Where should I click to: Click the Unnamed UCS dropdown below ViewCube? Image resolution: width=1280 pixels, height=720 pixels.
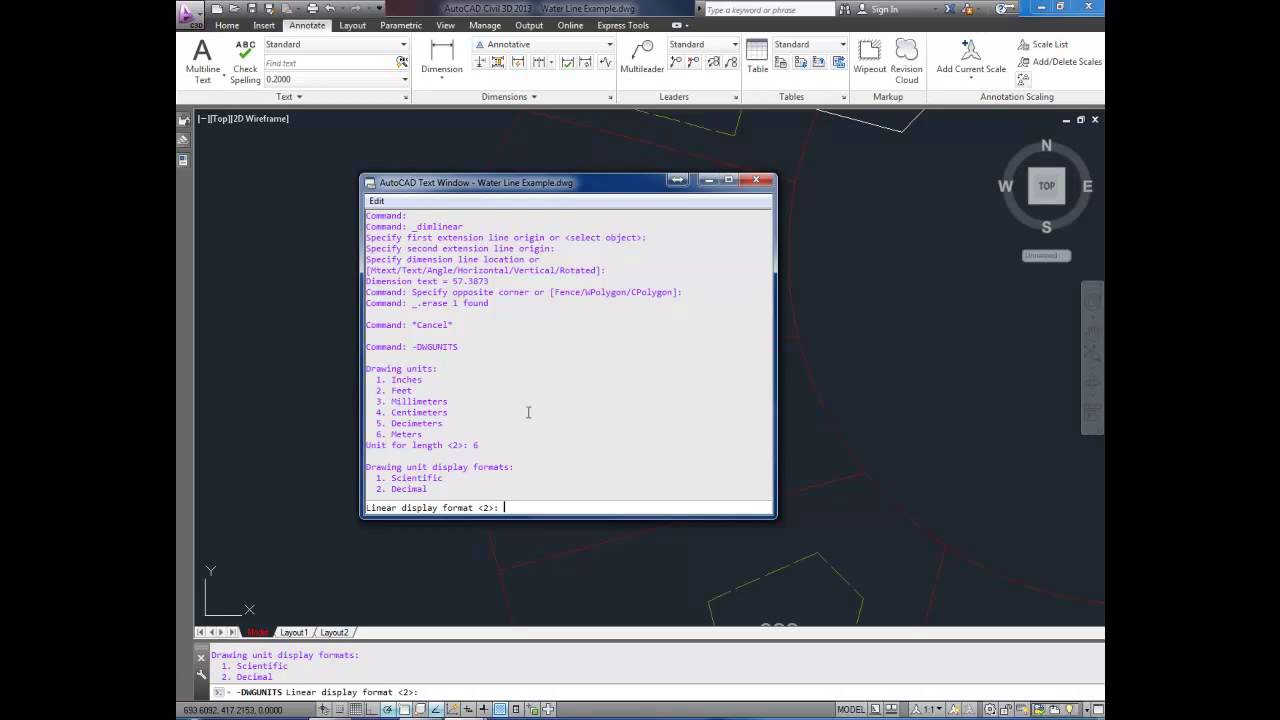click(x=1046, y=255)
